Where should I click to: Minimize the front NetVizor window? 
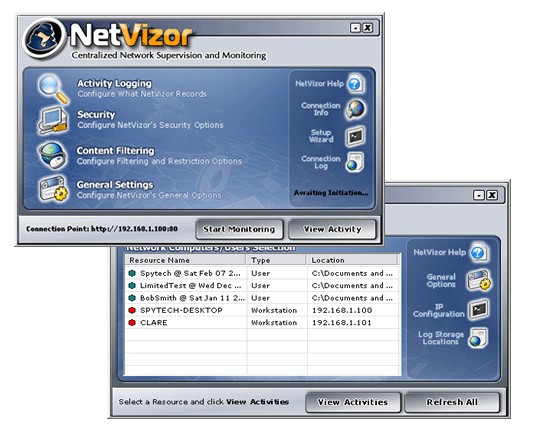click(355, 28)
